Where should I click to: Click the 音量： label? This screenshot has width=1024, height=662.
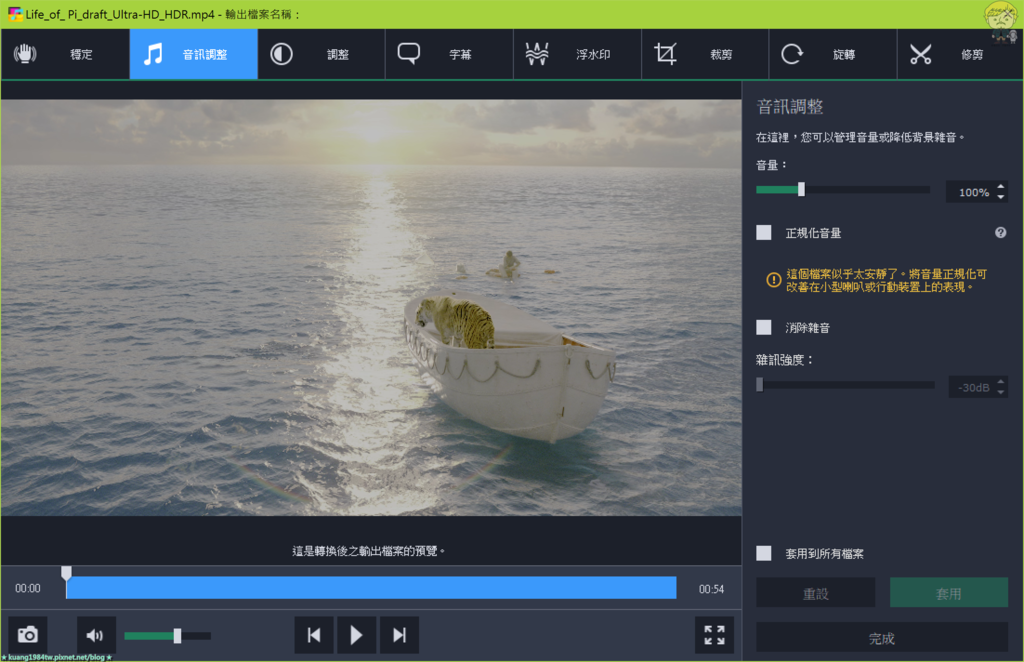tap(771, 165)
